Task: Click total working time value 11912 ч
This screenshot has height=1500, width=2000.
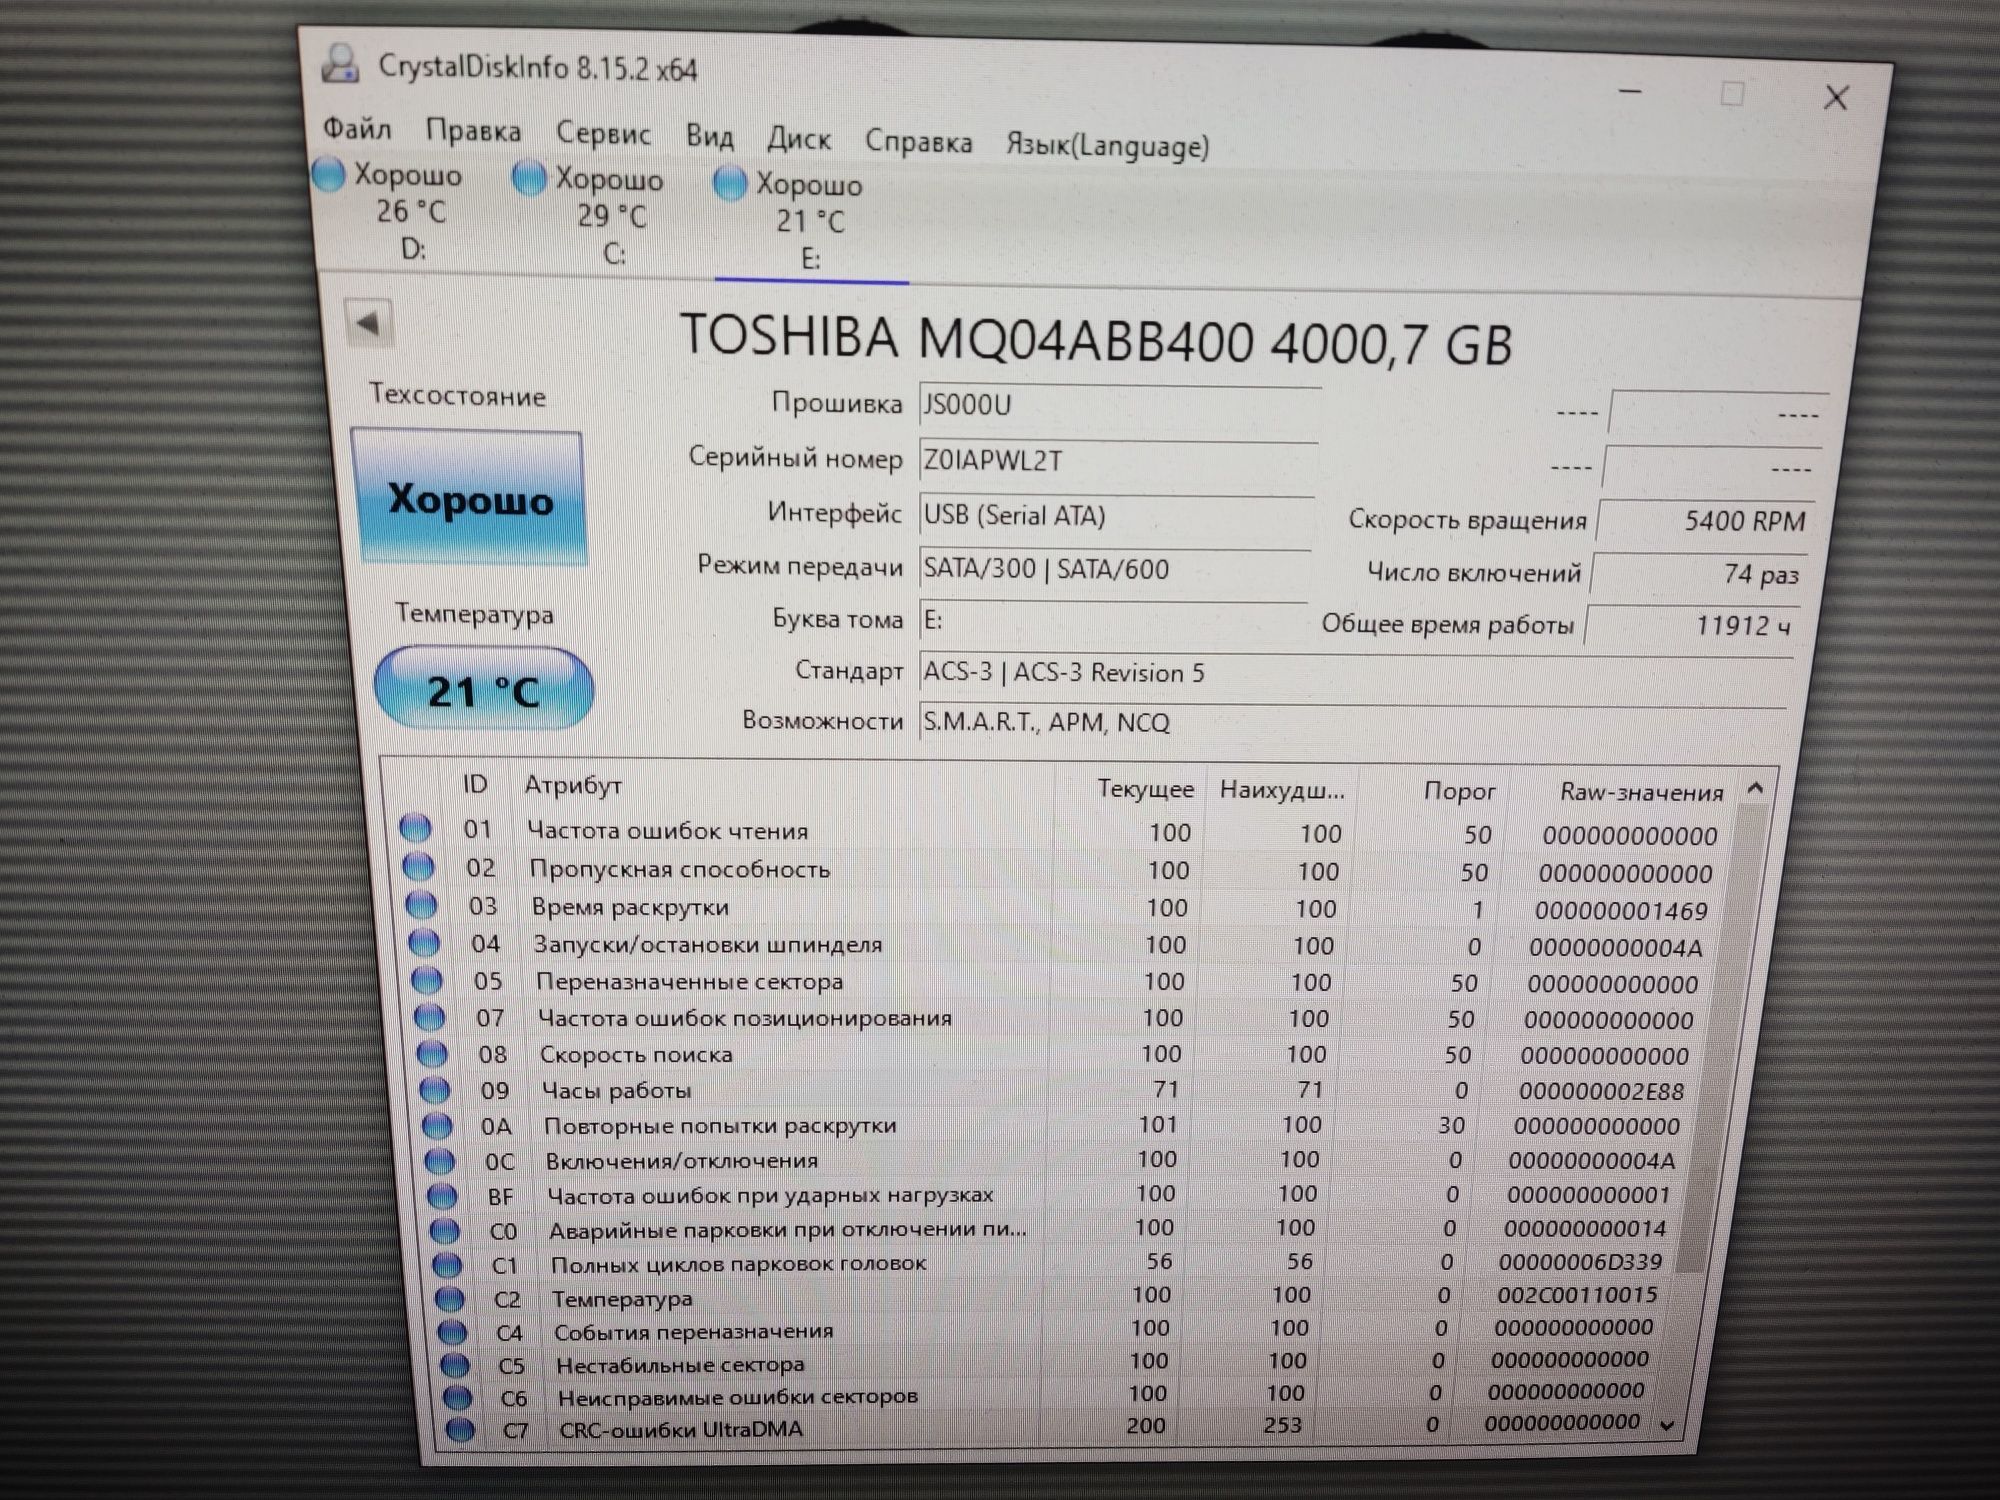Action: tap(1694, 626)
